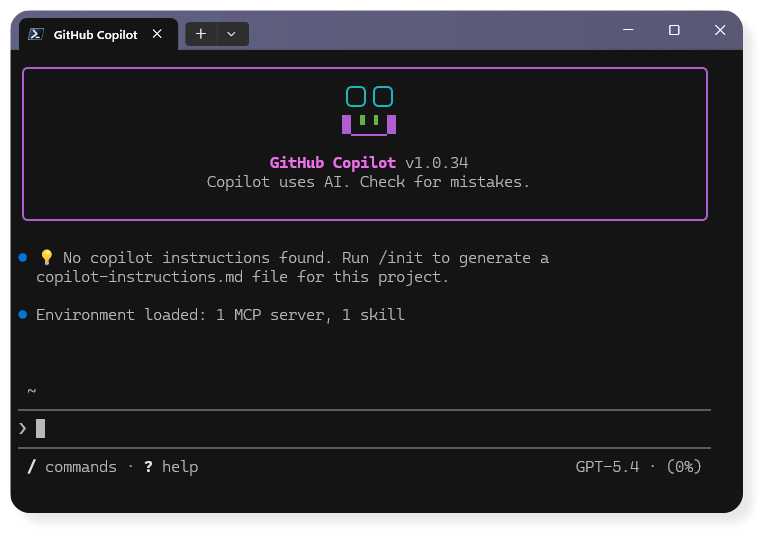
Task: Close the GitHub Copilot tab
Action: tap(157, 33)
